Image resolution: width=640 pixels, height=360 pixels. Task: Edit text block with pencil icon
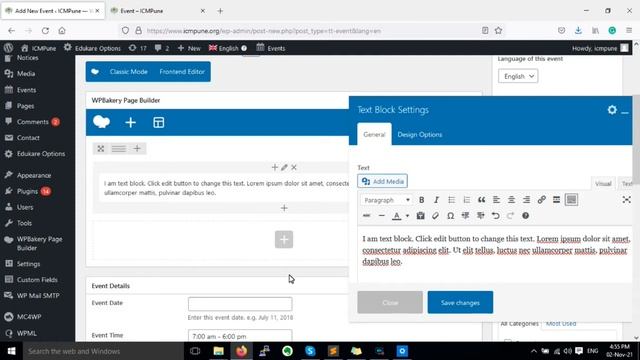point(284,167)
